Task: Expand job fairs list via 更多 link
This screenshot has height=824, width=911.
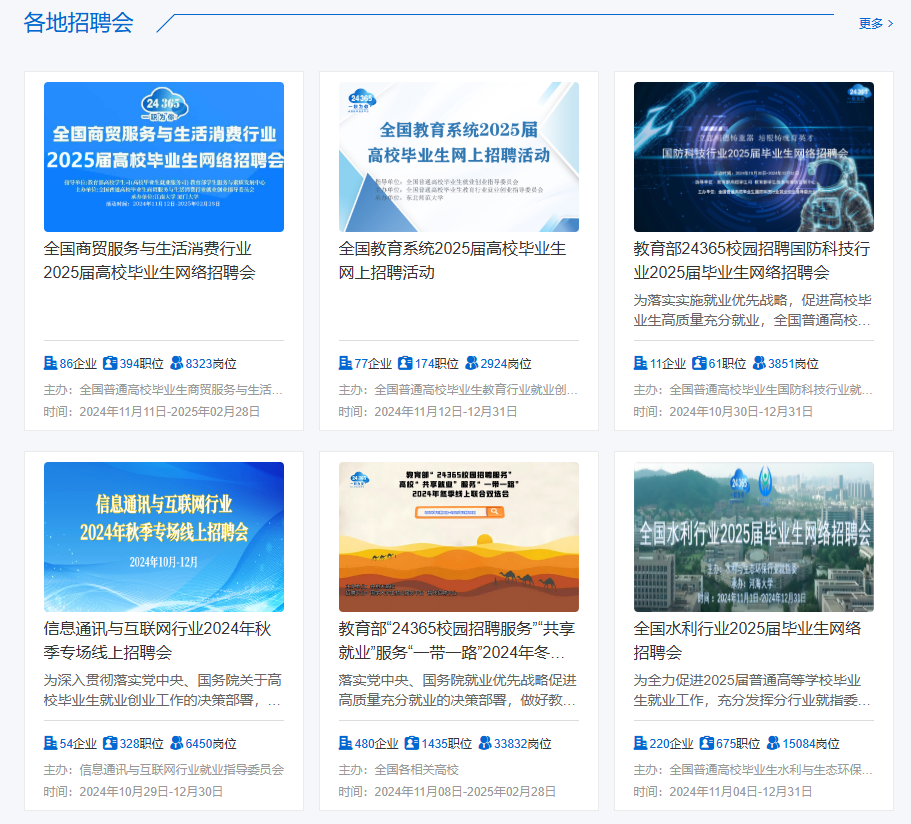Action: point(875,23)
